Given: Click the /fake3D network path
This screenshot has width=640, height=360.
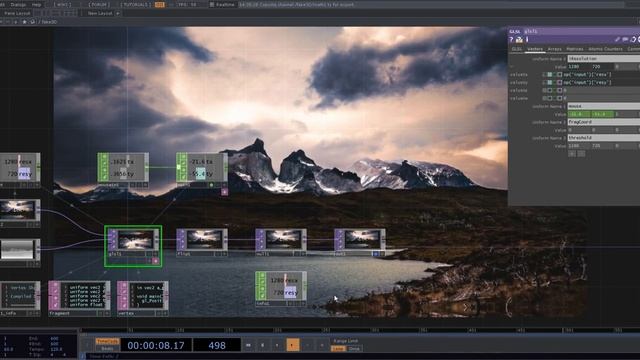Looking at the screenshot, I should coord(48,22).
